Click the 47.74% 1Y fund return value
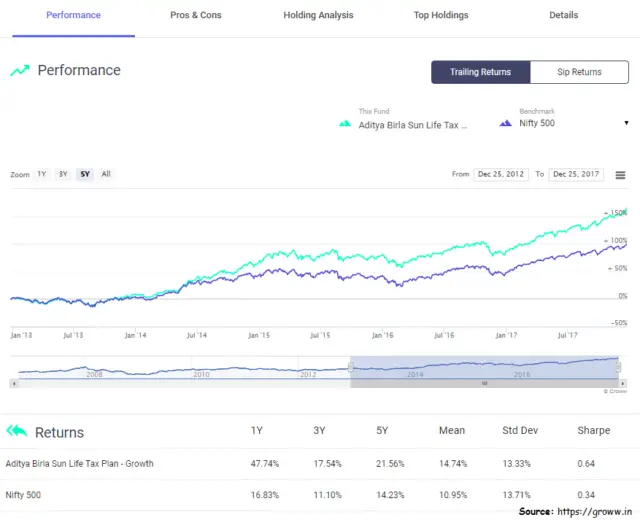Image resolution: width=640 pixels, height=520 pixels. tap(264, 464)
